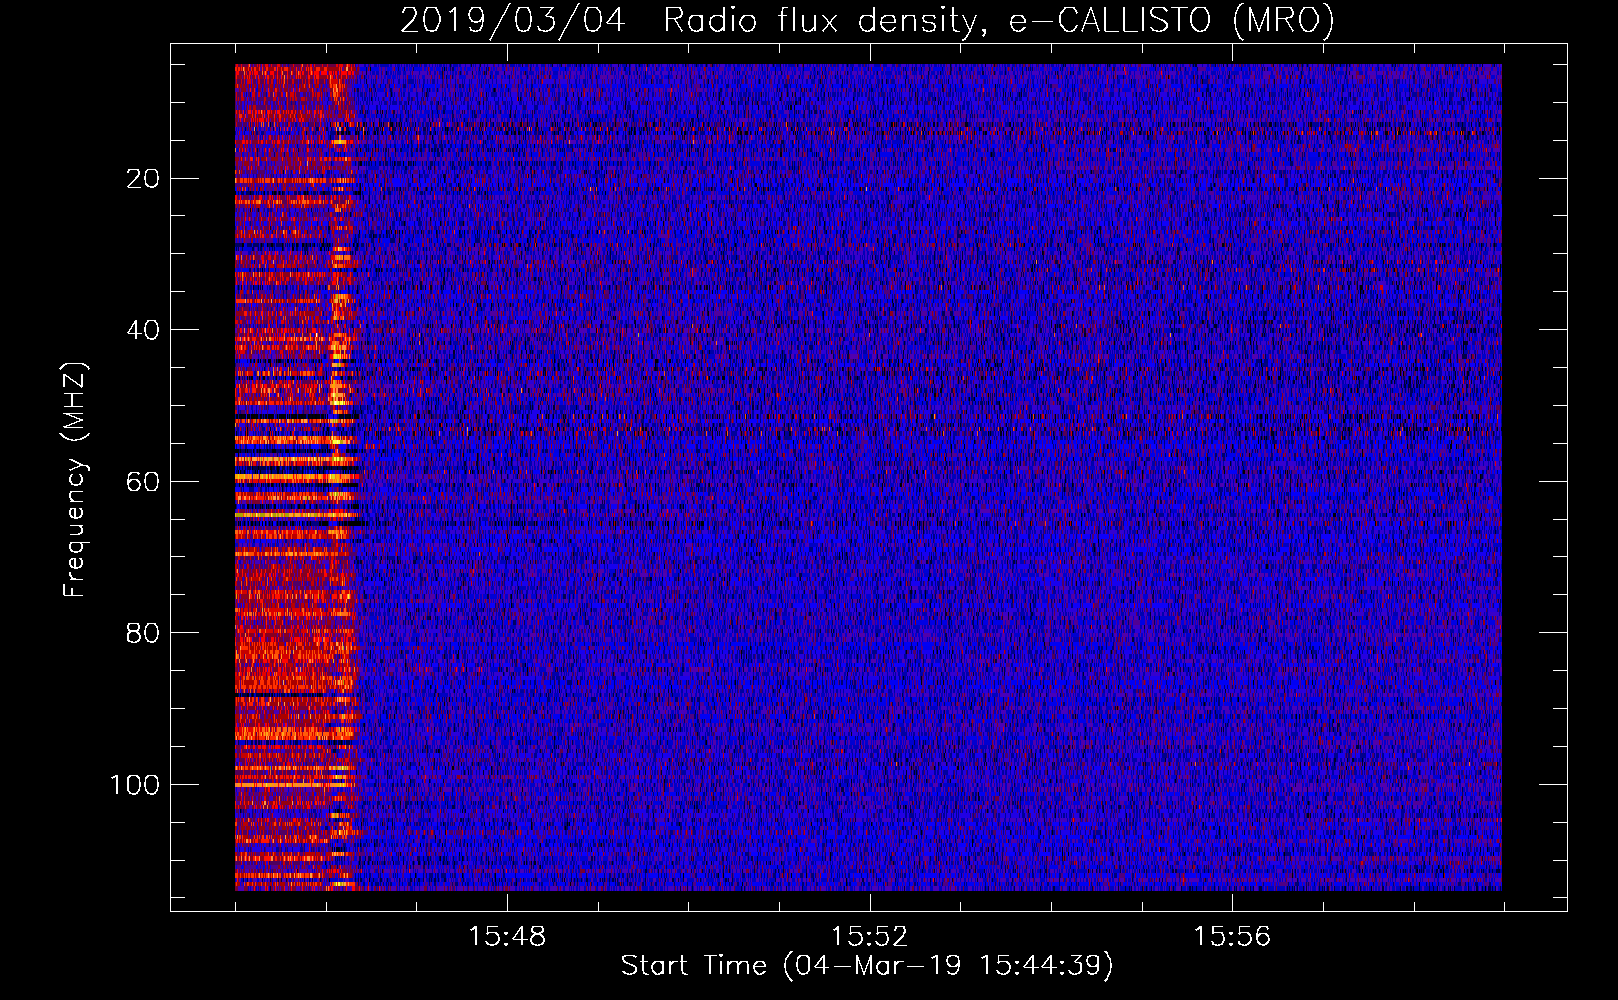1618x1000 pixels.
Task: Select the 15:56 time tick label
Action: [x=1232, y=937]
